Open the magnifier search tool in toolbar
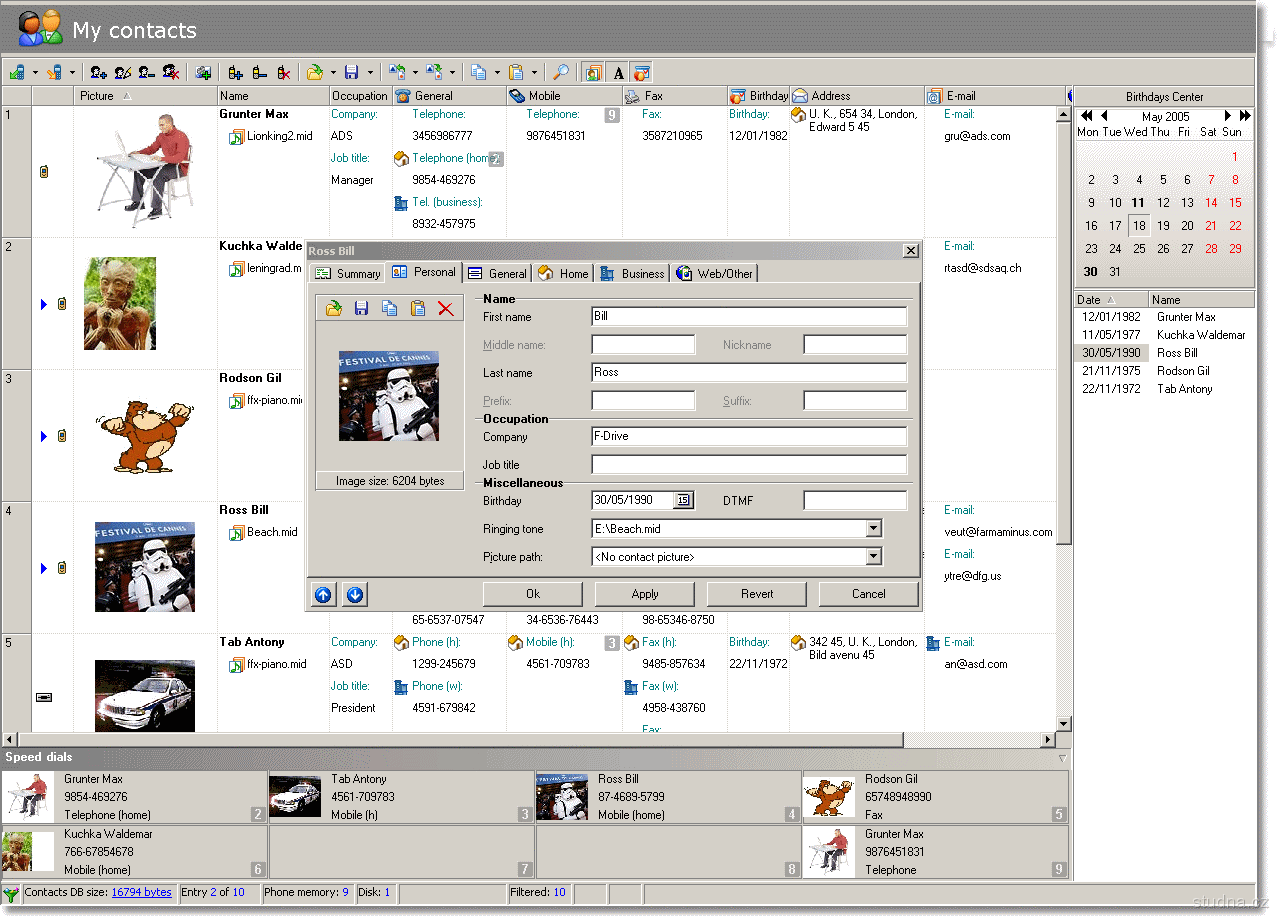 [561, 72]
